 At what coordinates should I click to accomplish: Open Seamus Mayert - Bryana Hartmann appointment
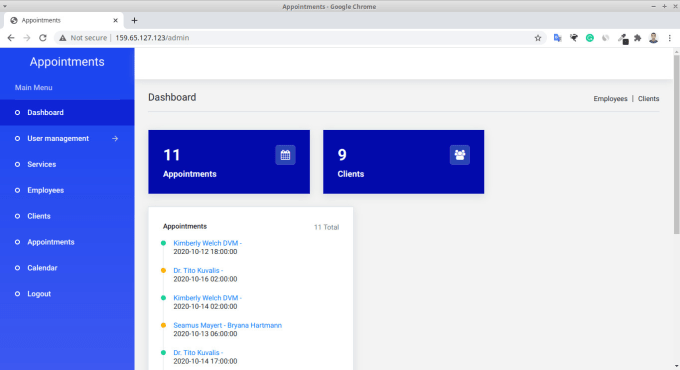tap(227, 325)
